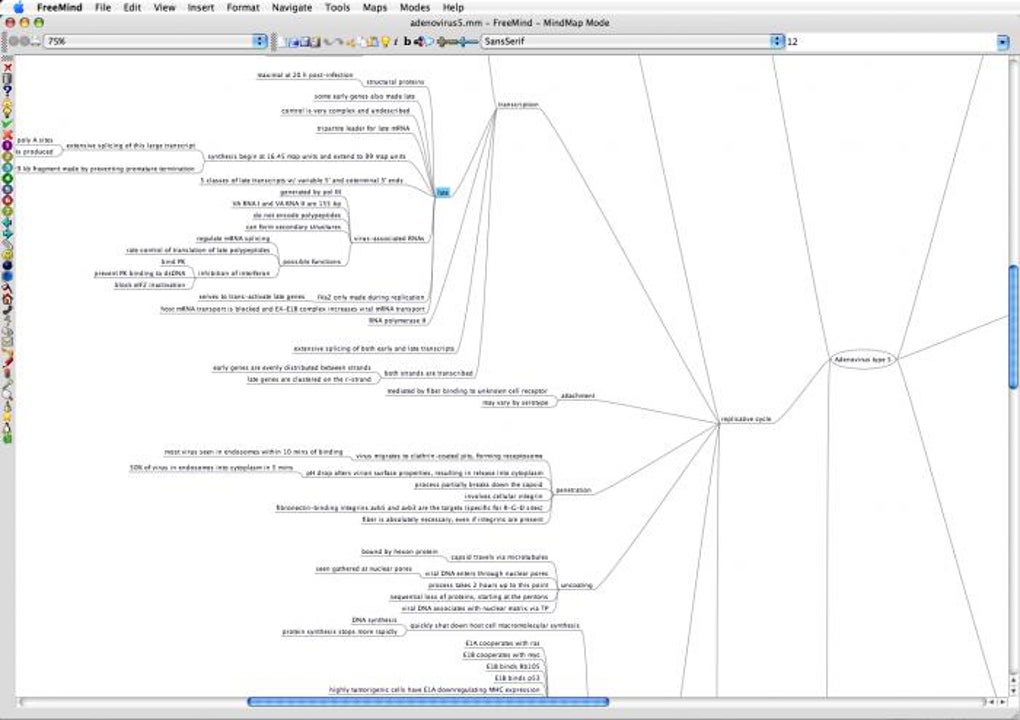Toggle bold with the b button
This screenshot has width=1020, height=720.
[x=407, y=42]
